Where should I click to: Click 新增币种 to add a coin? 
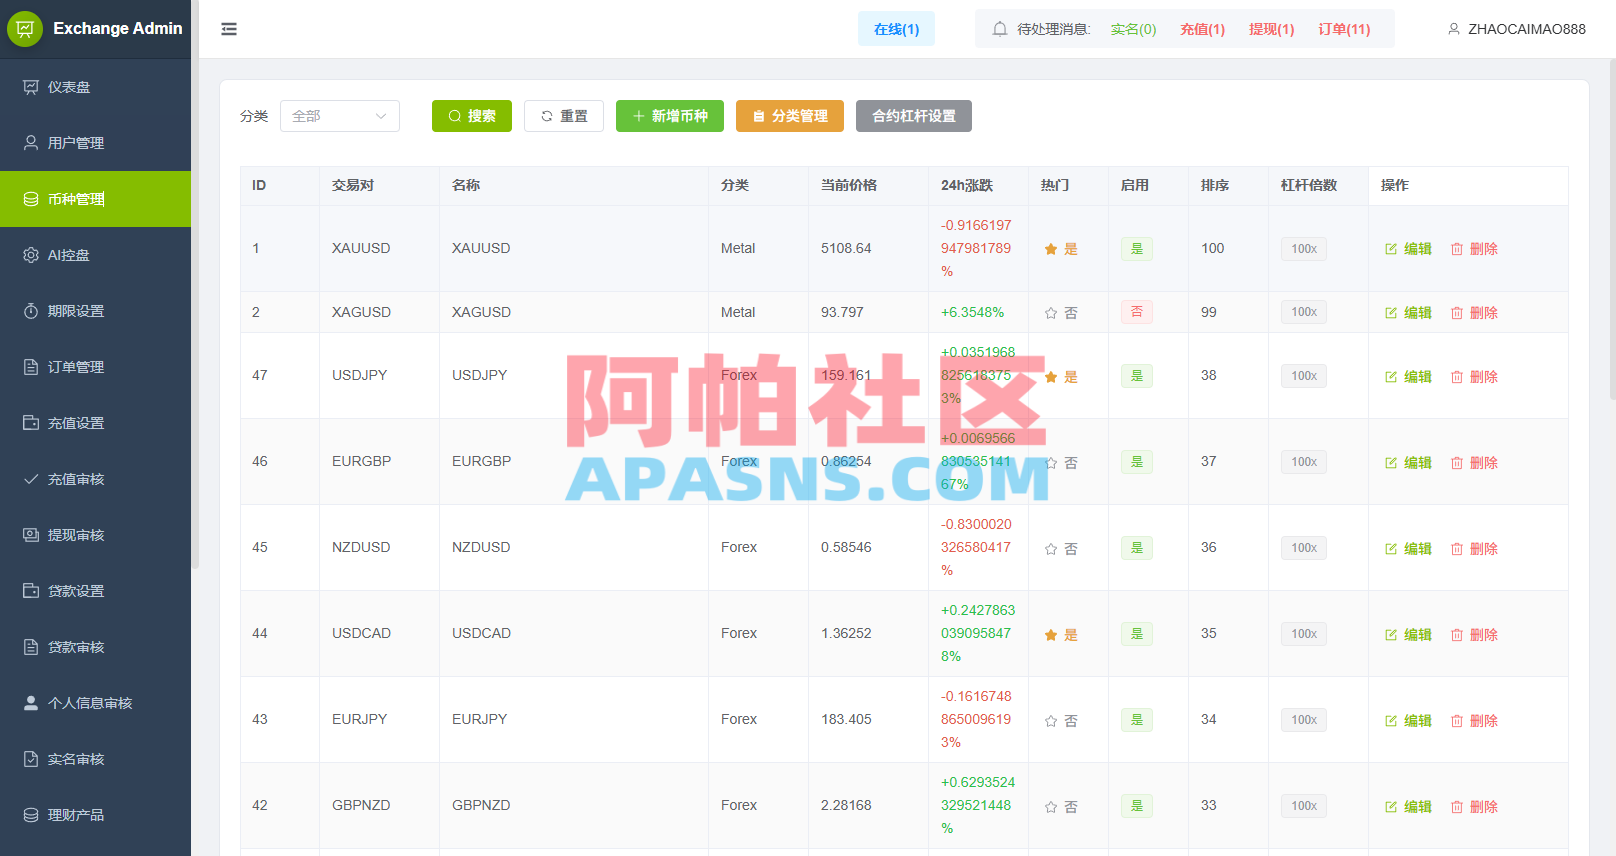pos(670,116)
